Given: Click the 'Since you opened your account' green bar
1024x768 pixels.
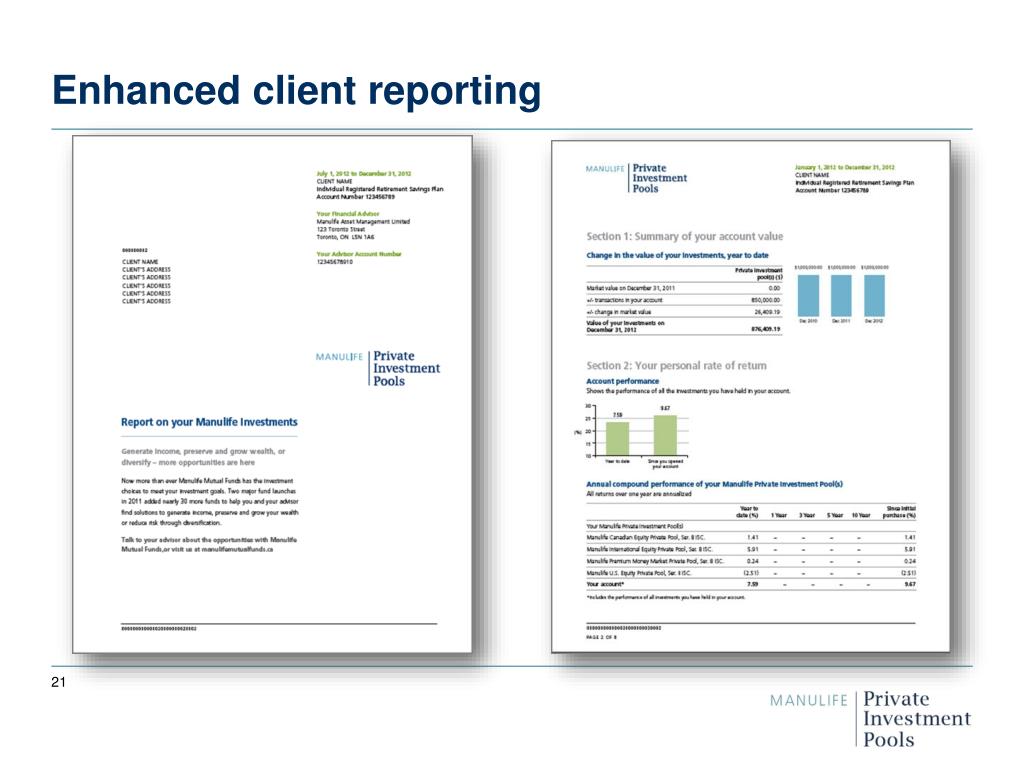Looking at the screenshot, I should [665, 436].
